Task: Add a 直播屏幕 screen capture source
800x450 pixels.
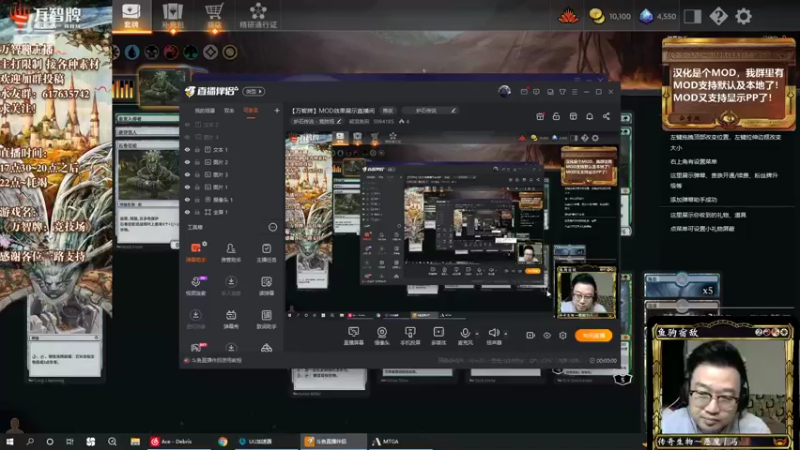Action: [353, 336]
